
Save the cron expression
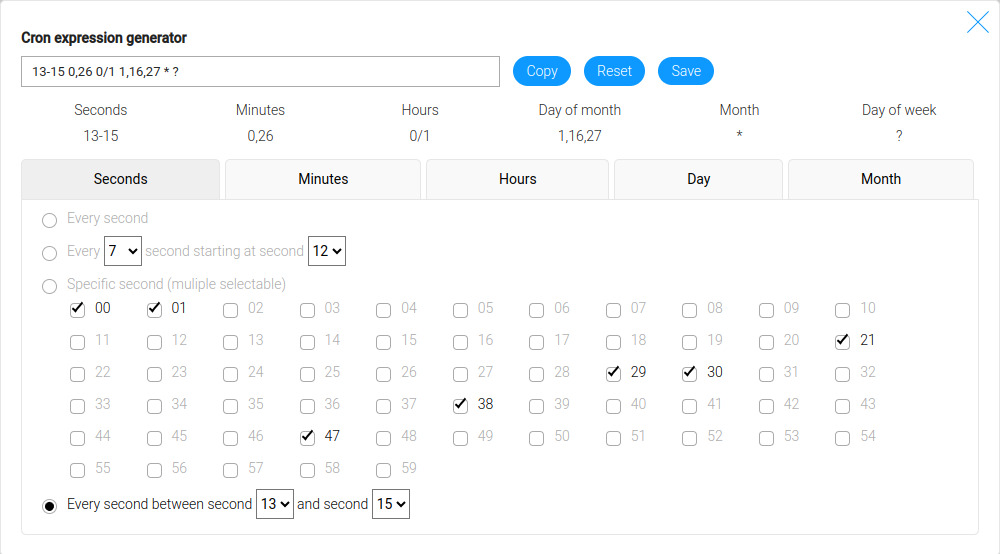point(685,71)
